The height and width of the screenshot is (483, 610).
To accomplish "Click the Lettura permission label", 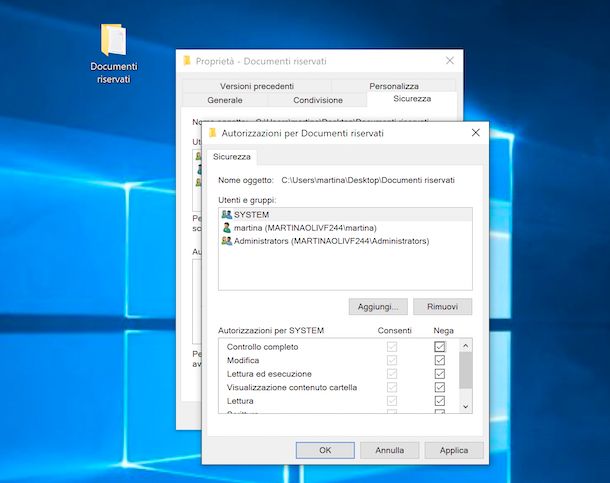I will point(240,401).
